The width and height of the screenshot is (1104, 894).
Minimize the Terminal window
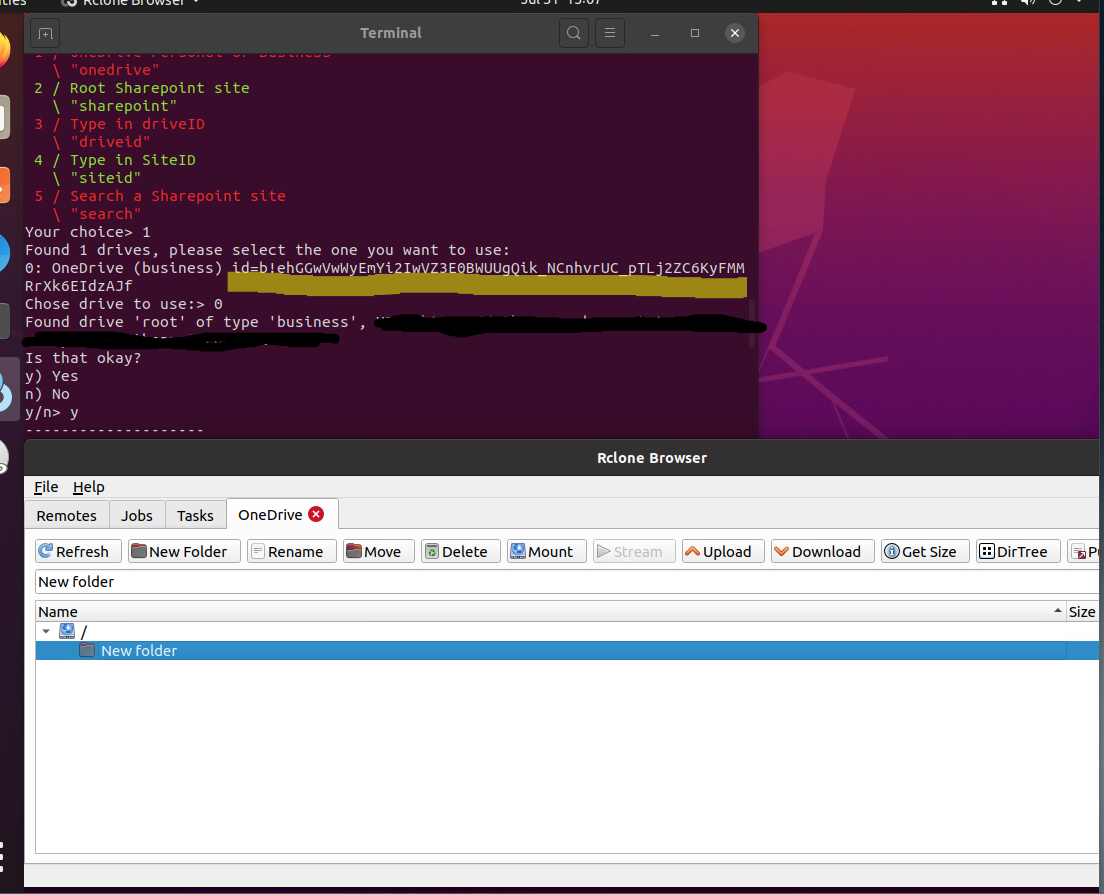tap(655, 34)
